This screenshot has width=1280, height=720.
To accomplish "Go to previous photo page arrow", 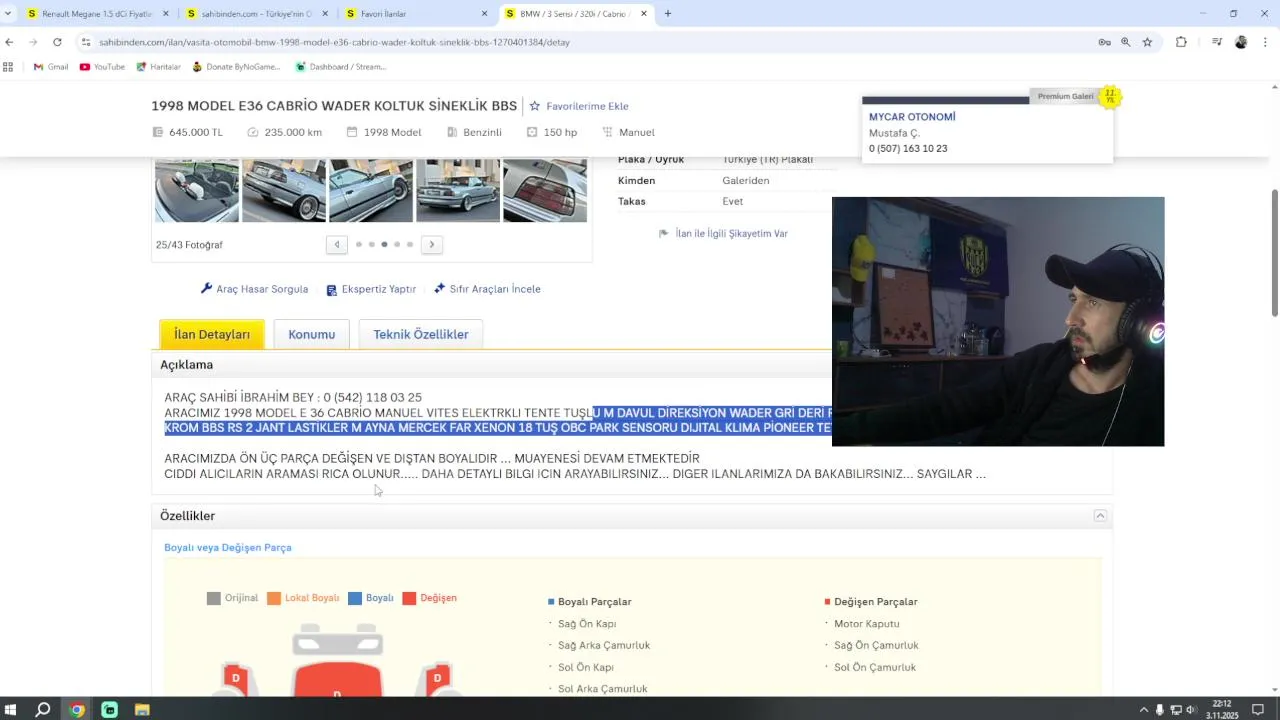I will (337, 244).
